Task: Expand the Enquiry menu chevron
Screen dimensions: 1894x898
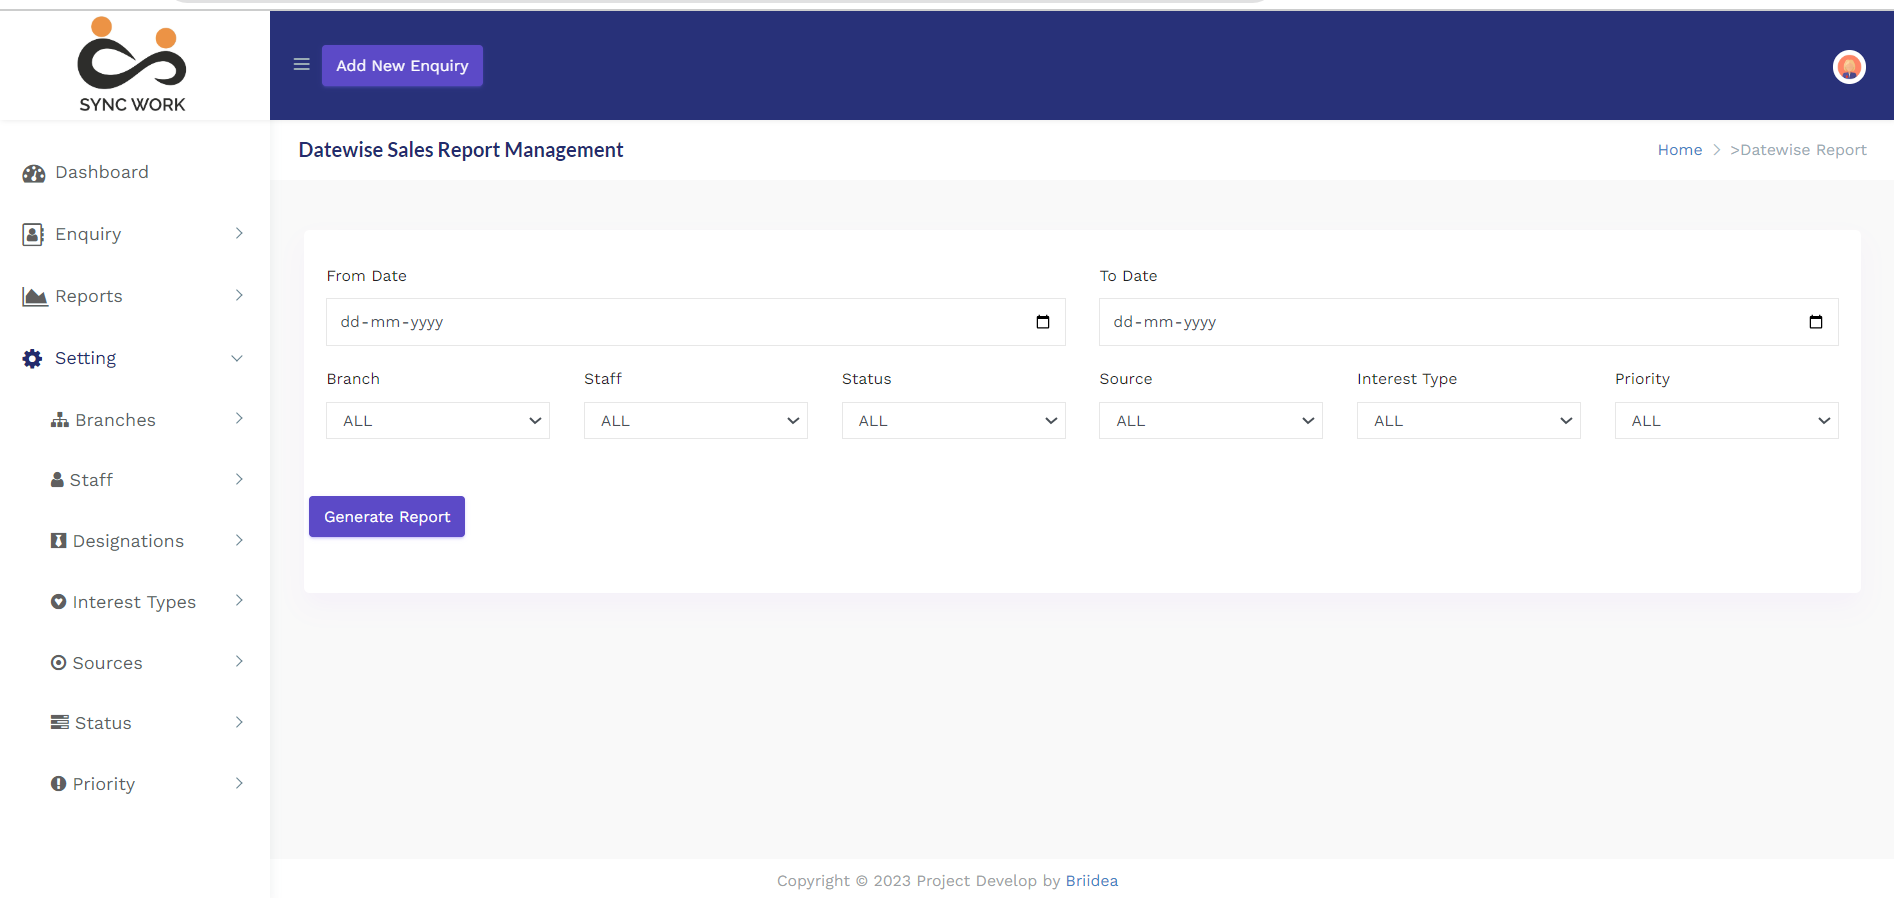Action: [x=239, y=233]
